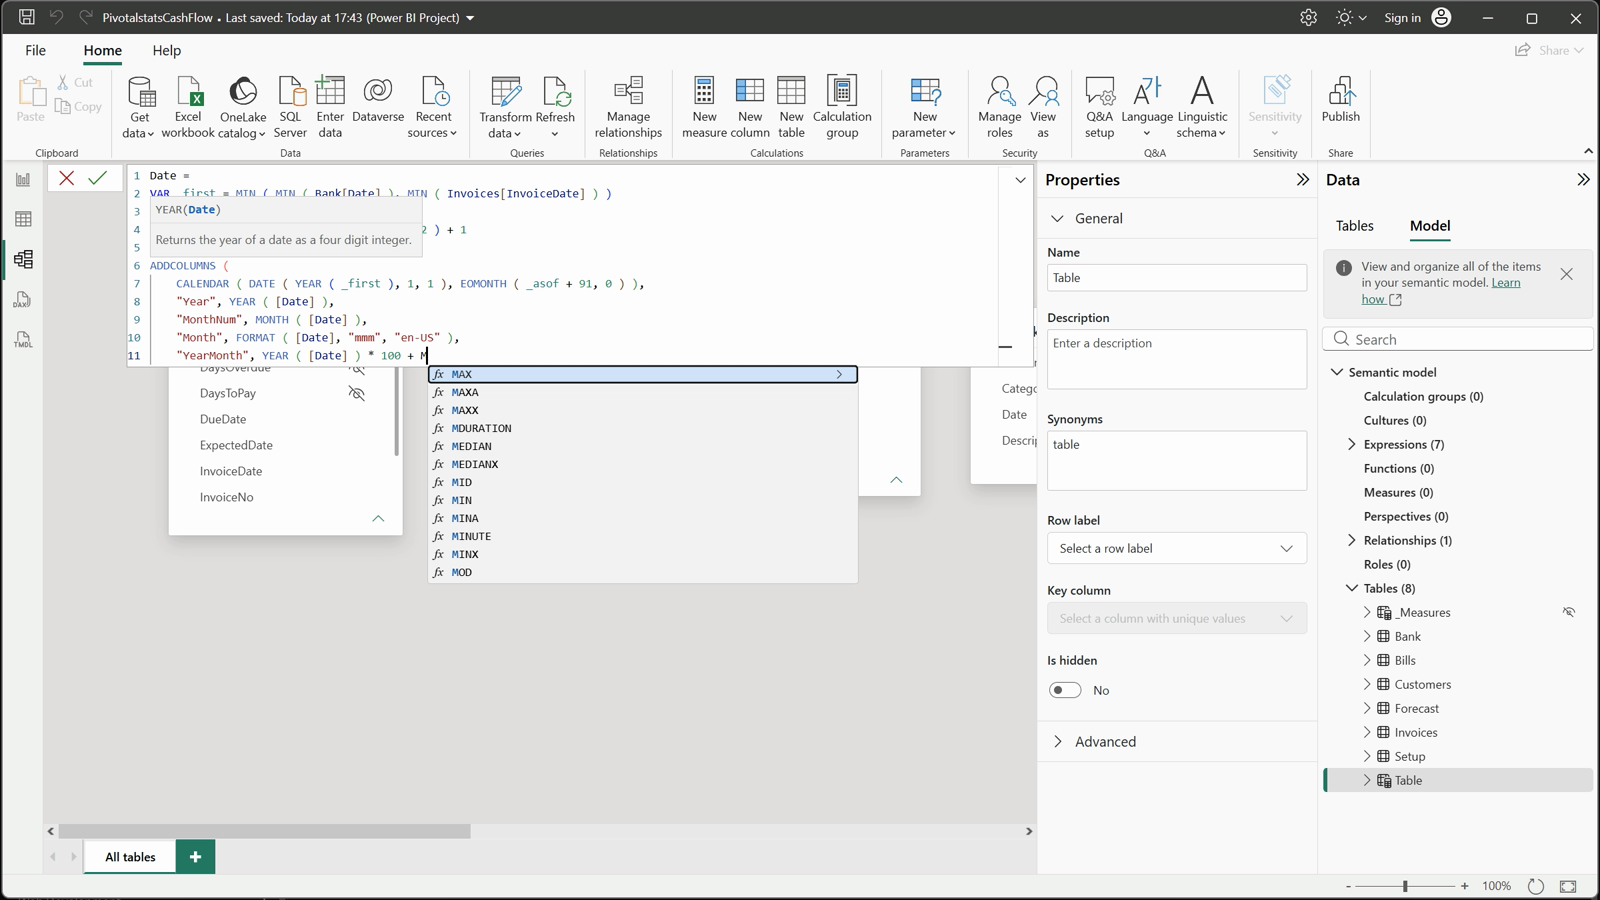Cancel the formula edit with X

click(67, 178)
